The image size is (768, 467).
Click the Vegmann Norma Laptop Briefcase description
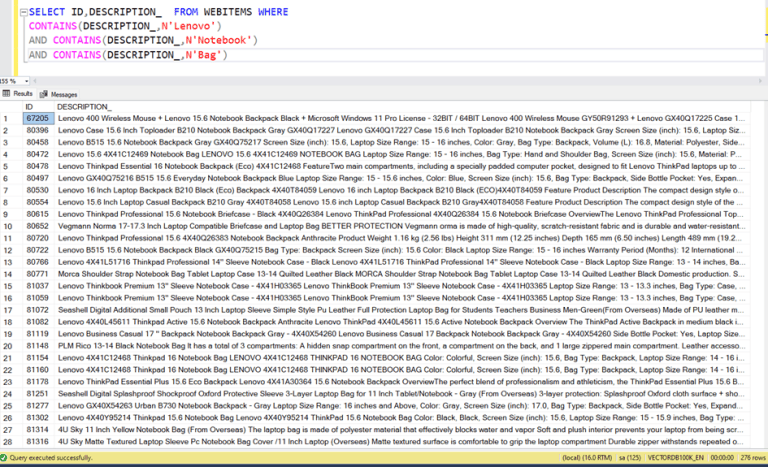click(402, 226)
